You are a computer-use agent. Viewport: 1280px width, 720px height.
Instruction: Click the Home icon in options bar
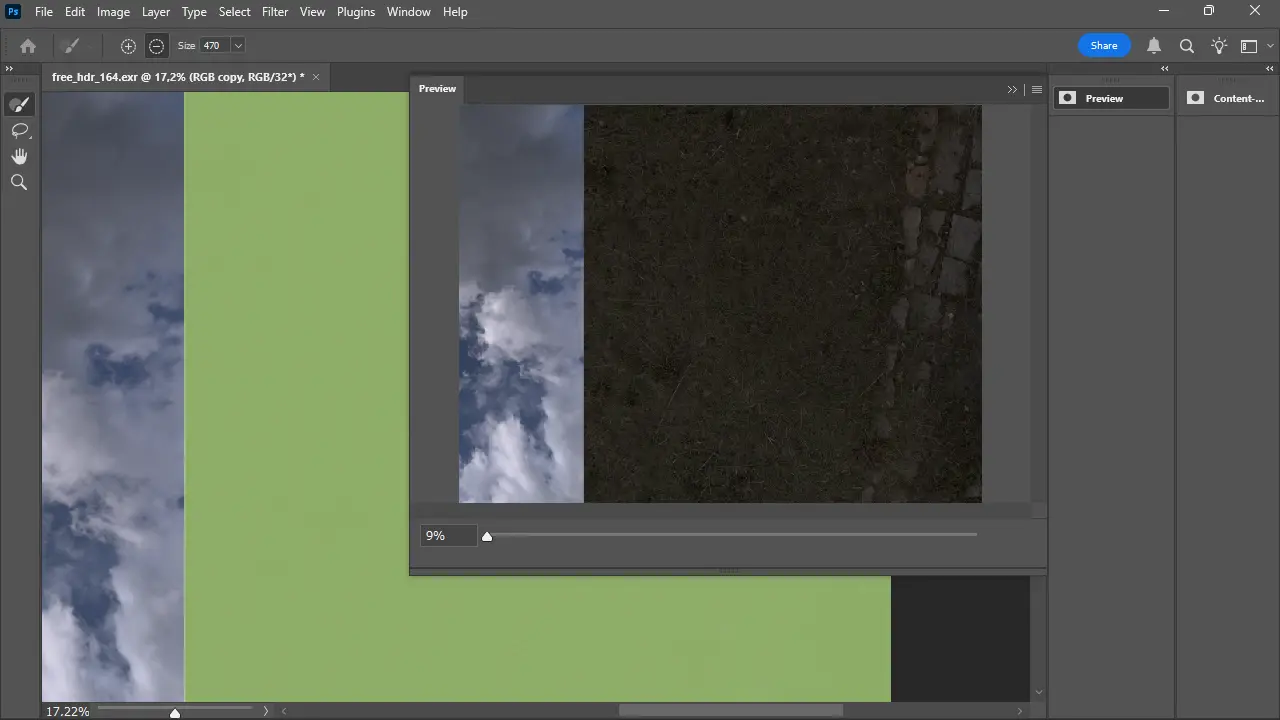[x=28, y=46]
